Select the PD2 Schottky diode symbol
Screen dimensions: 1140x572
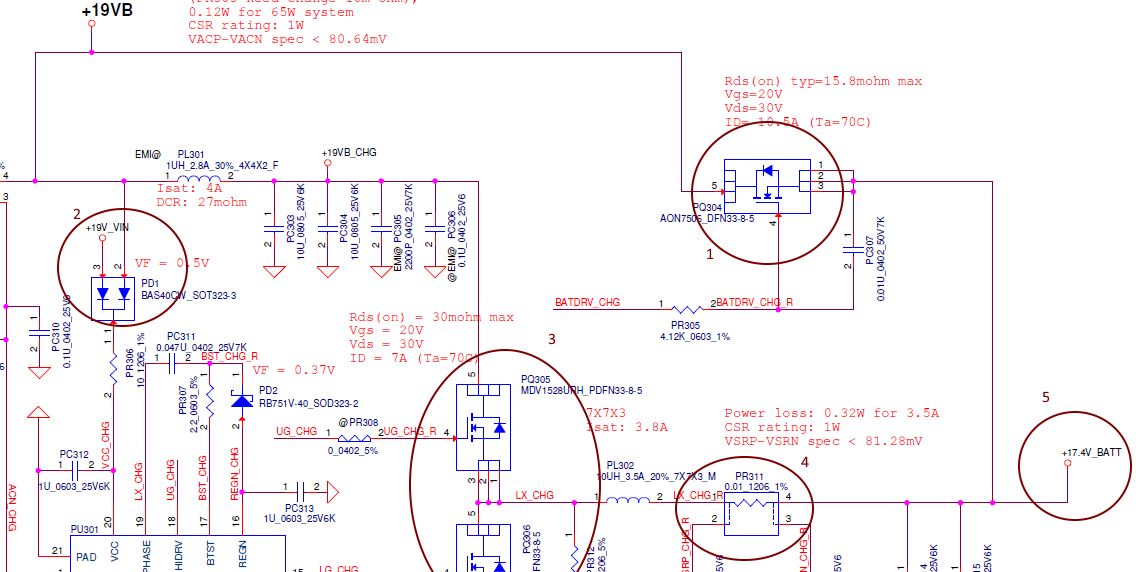242,399
